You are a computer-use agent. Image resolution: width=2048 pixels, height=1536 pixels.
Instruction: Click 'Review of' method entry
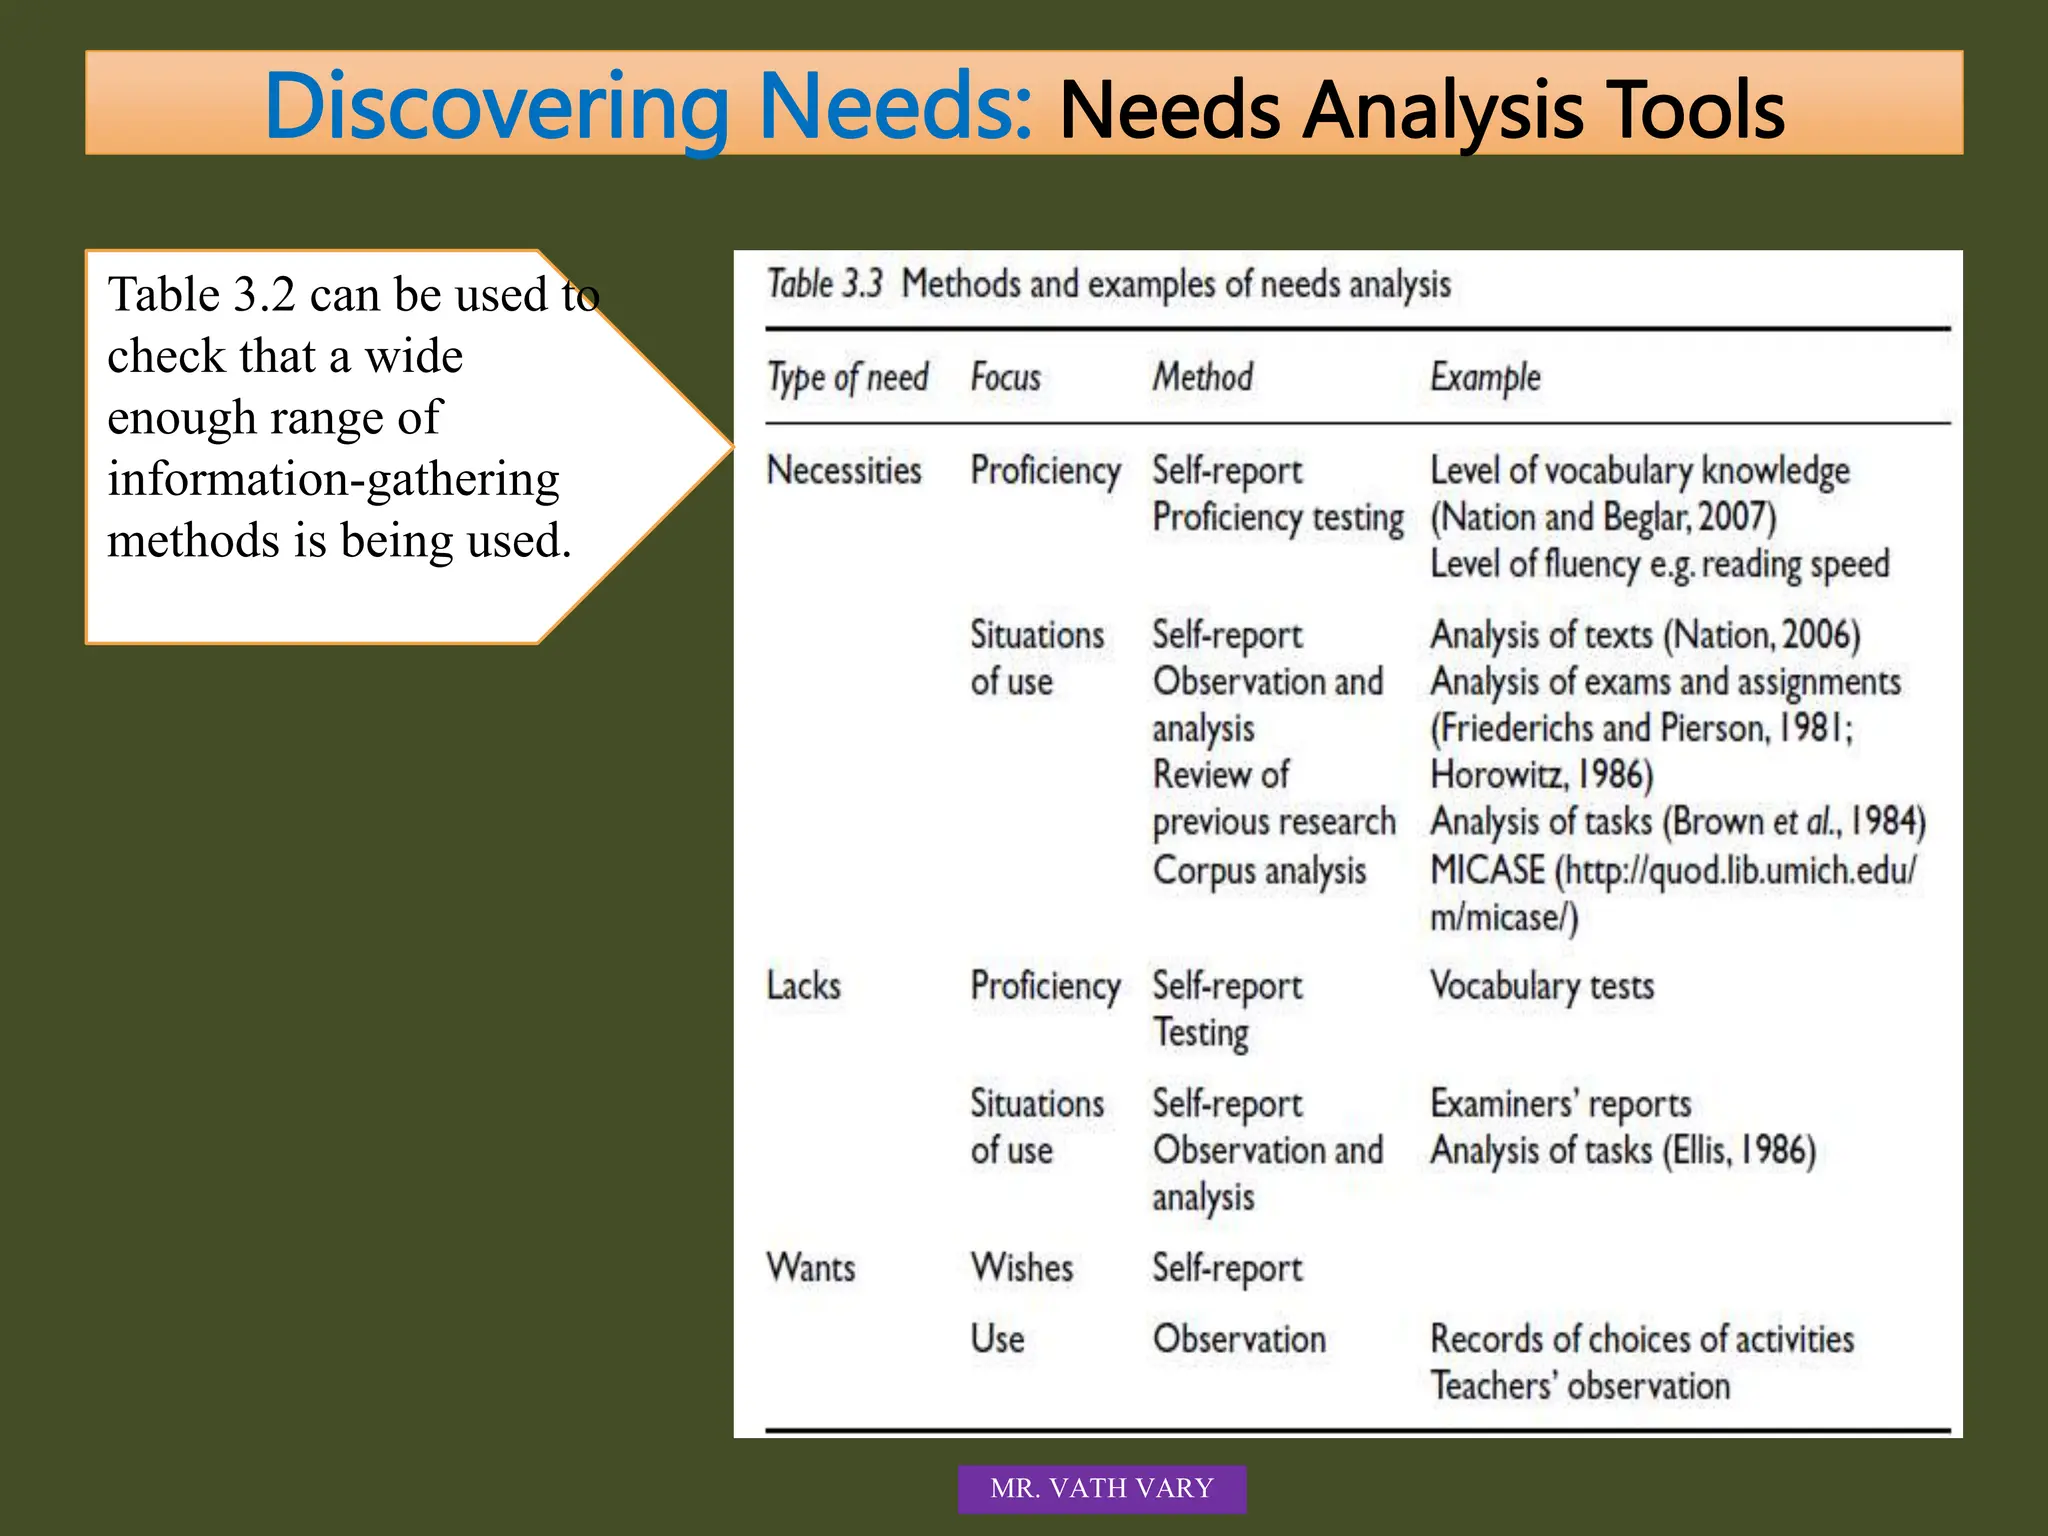[1221, 774]
